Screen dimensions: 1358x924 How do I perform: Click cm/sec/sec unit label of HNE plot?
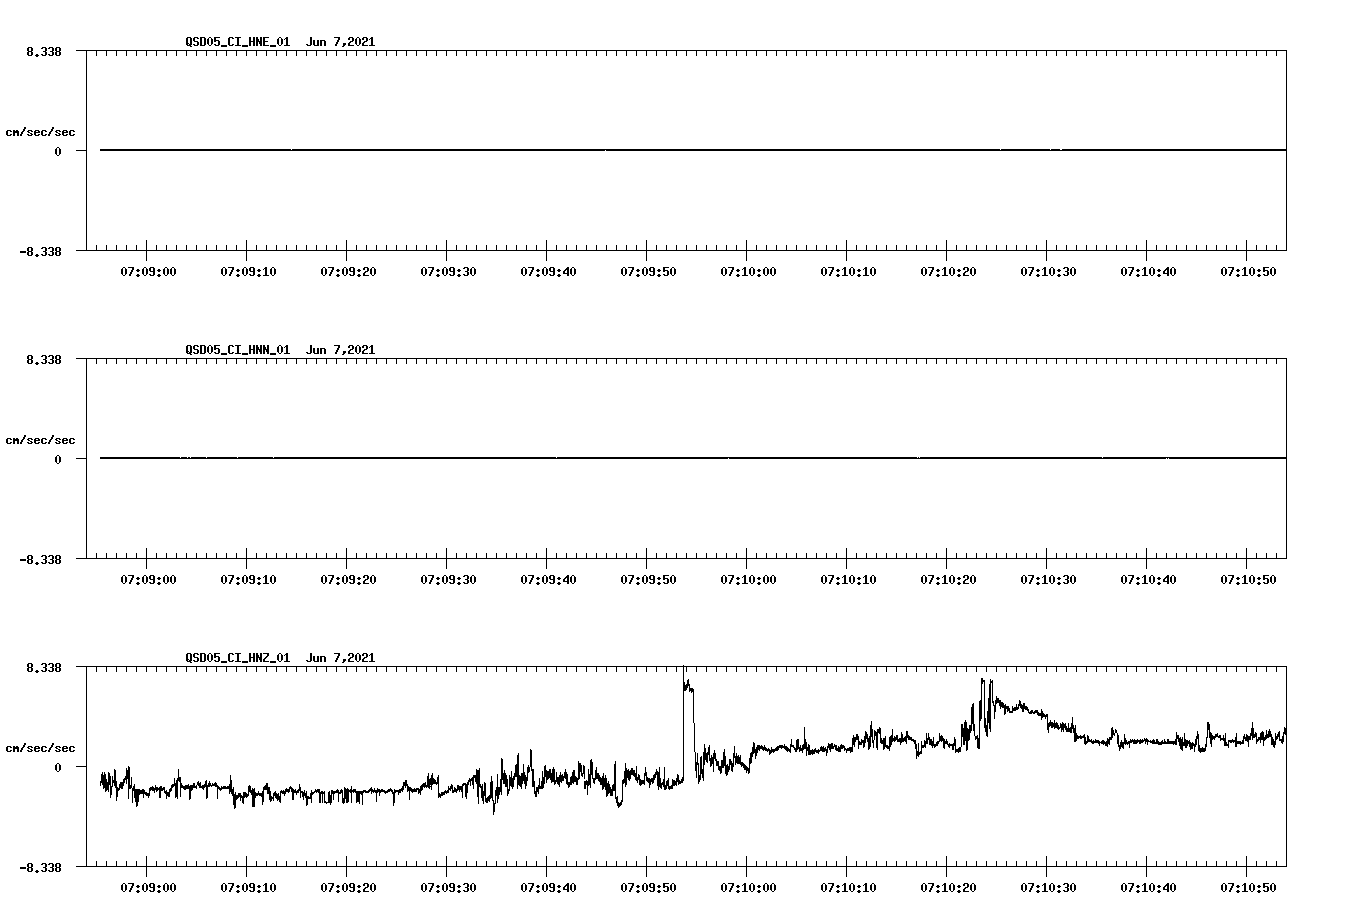click(x=40, y=132)
